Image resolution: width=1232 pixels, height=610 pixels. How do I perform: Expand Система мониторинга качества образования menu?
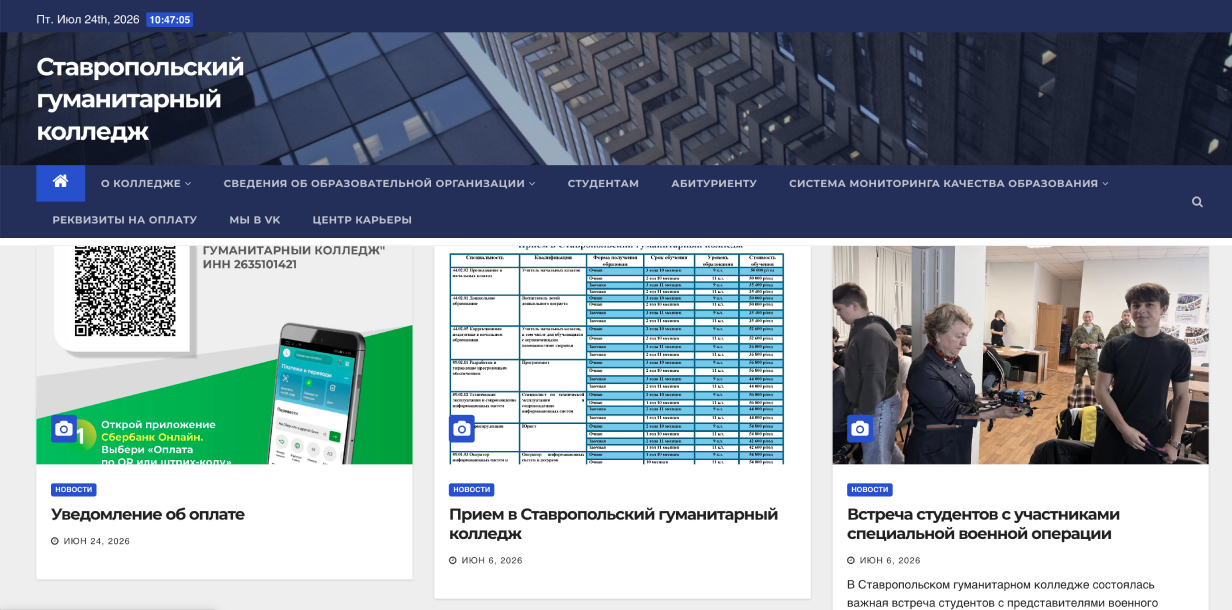(x=949, y=183)
